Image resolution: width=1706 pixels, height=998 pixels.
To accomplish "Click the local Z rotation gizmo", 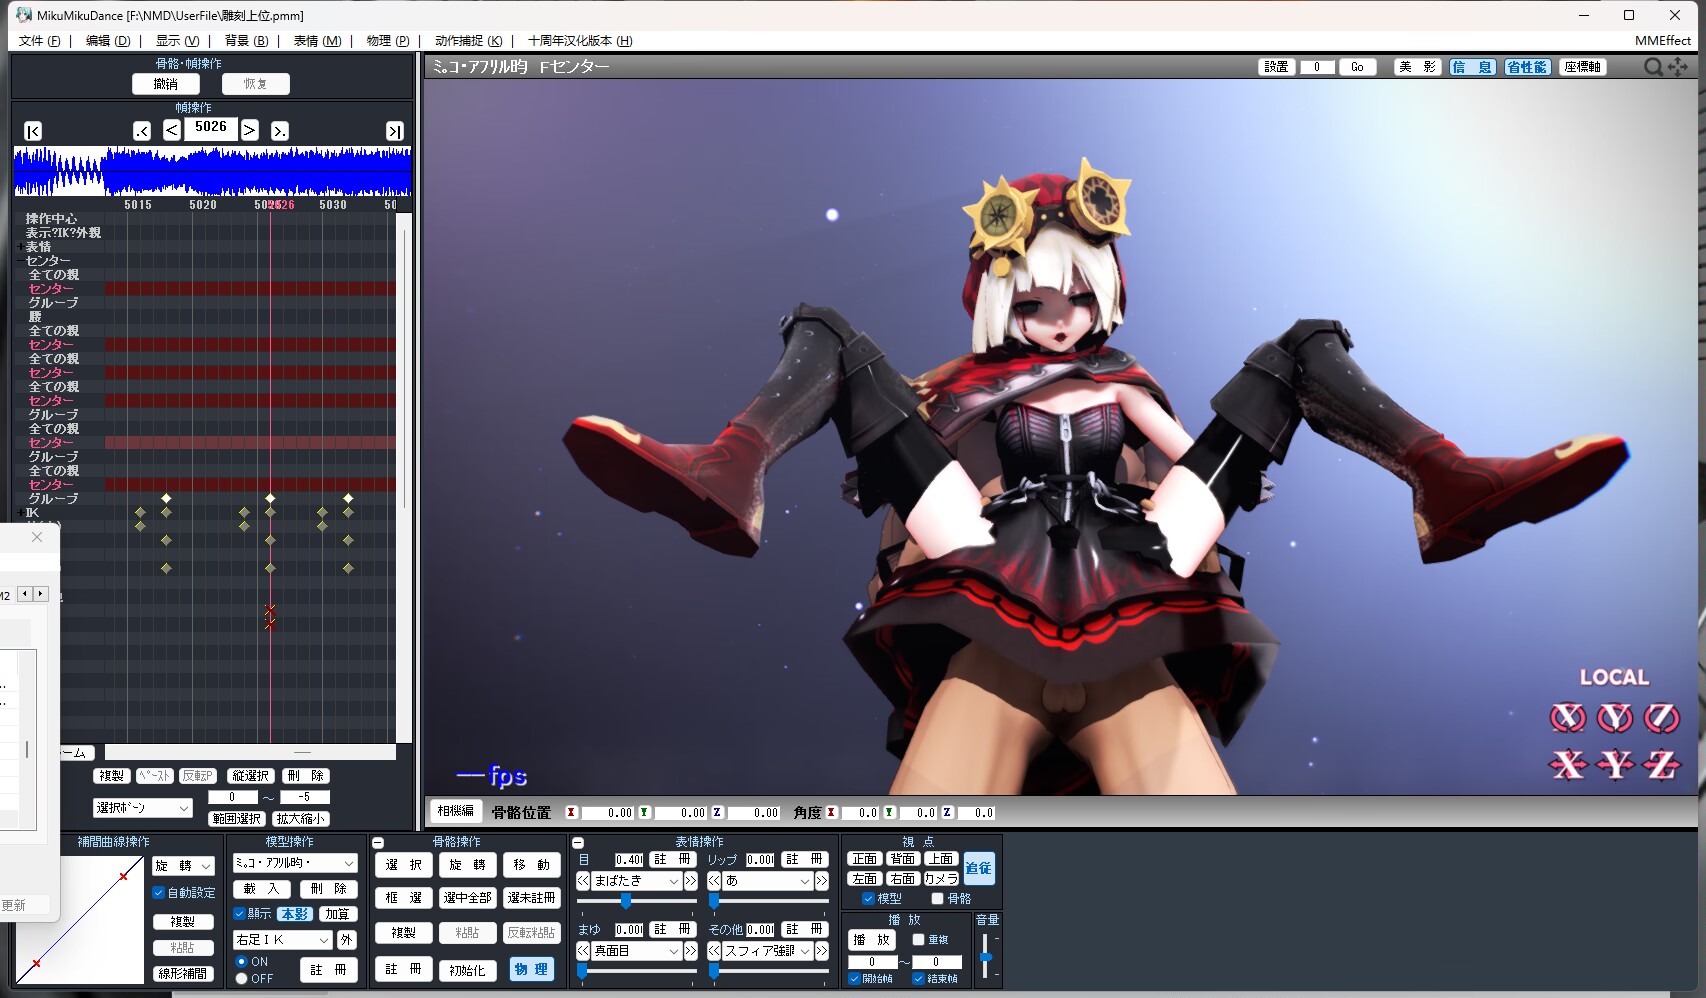I will click(x=1661, y=717).
